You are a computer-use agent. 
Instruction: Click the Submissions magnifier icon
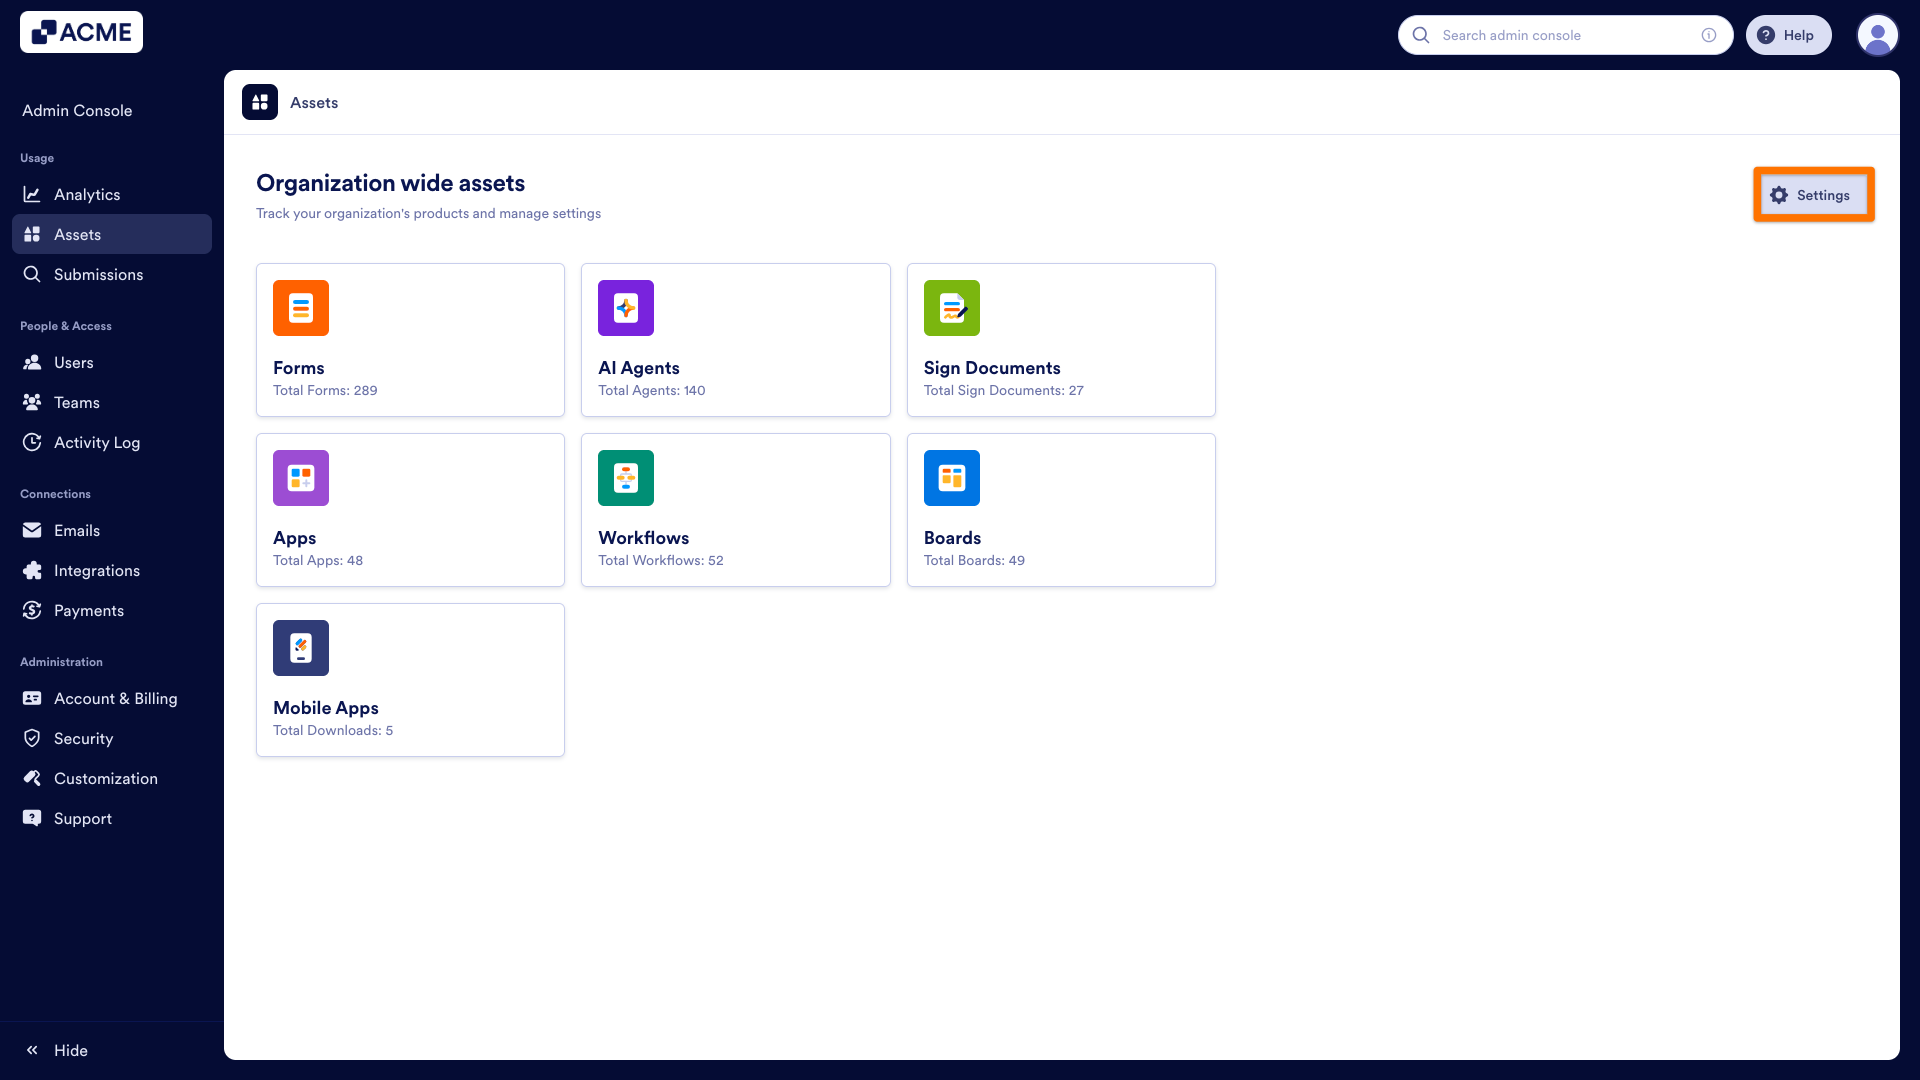tap(33, 274)
